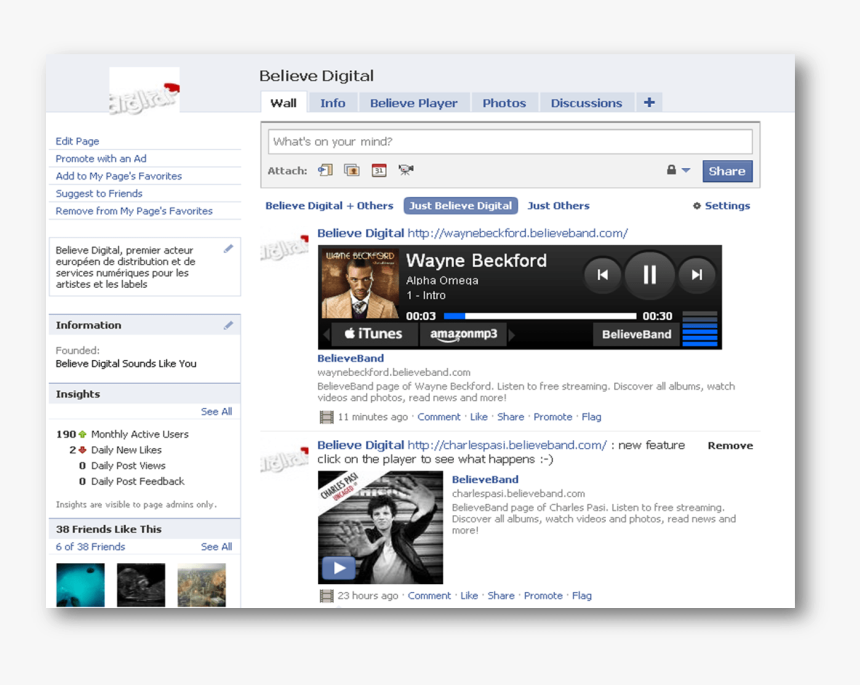Click in the What's on your mind field
This screenshot has width=860, height=685.
[x=510, y=141]
